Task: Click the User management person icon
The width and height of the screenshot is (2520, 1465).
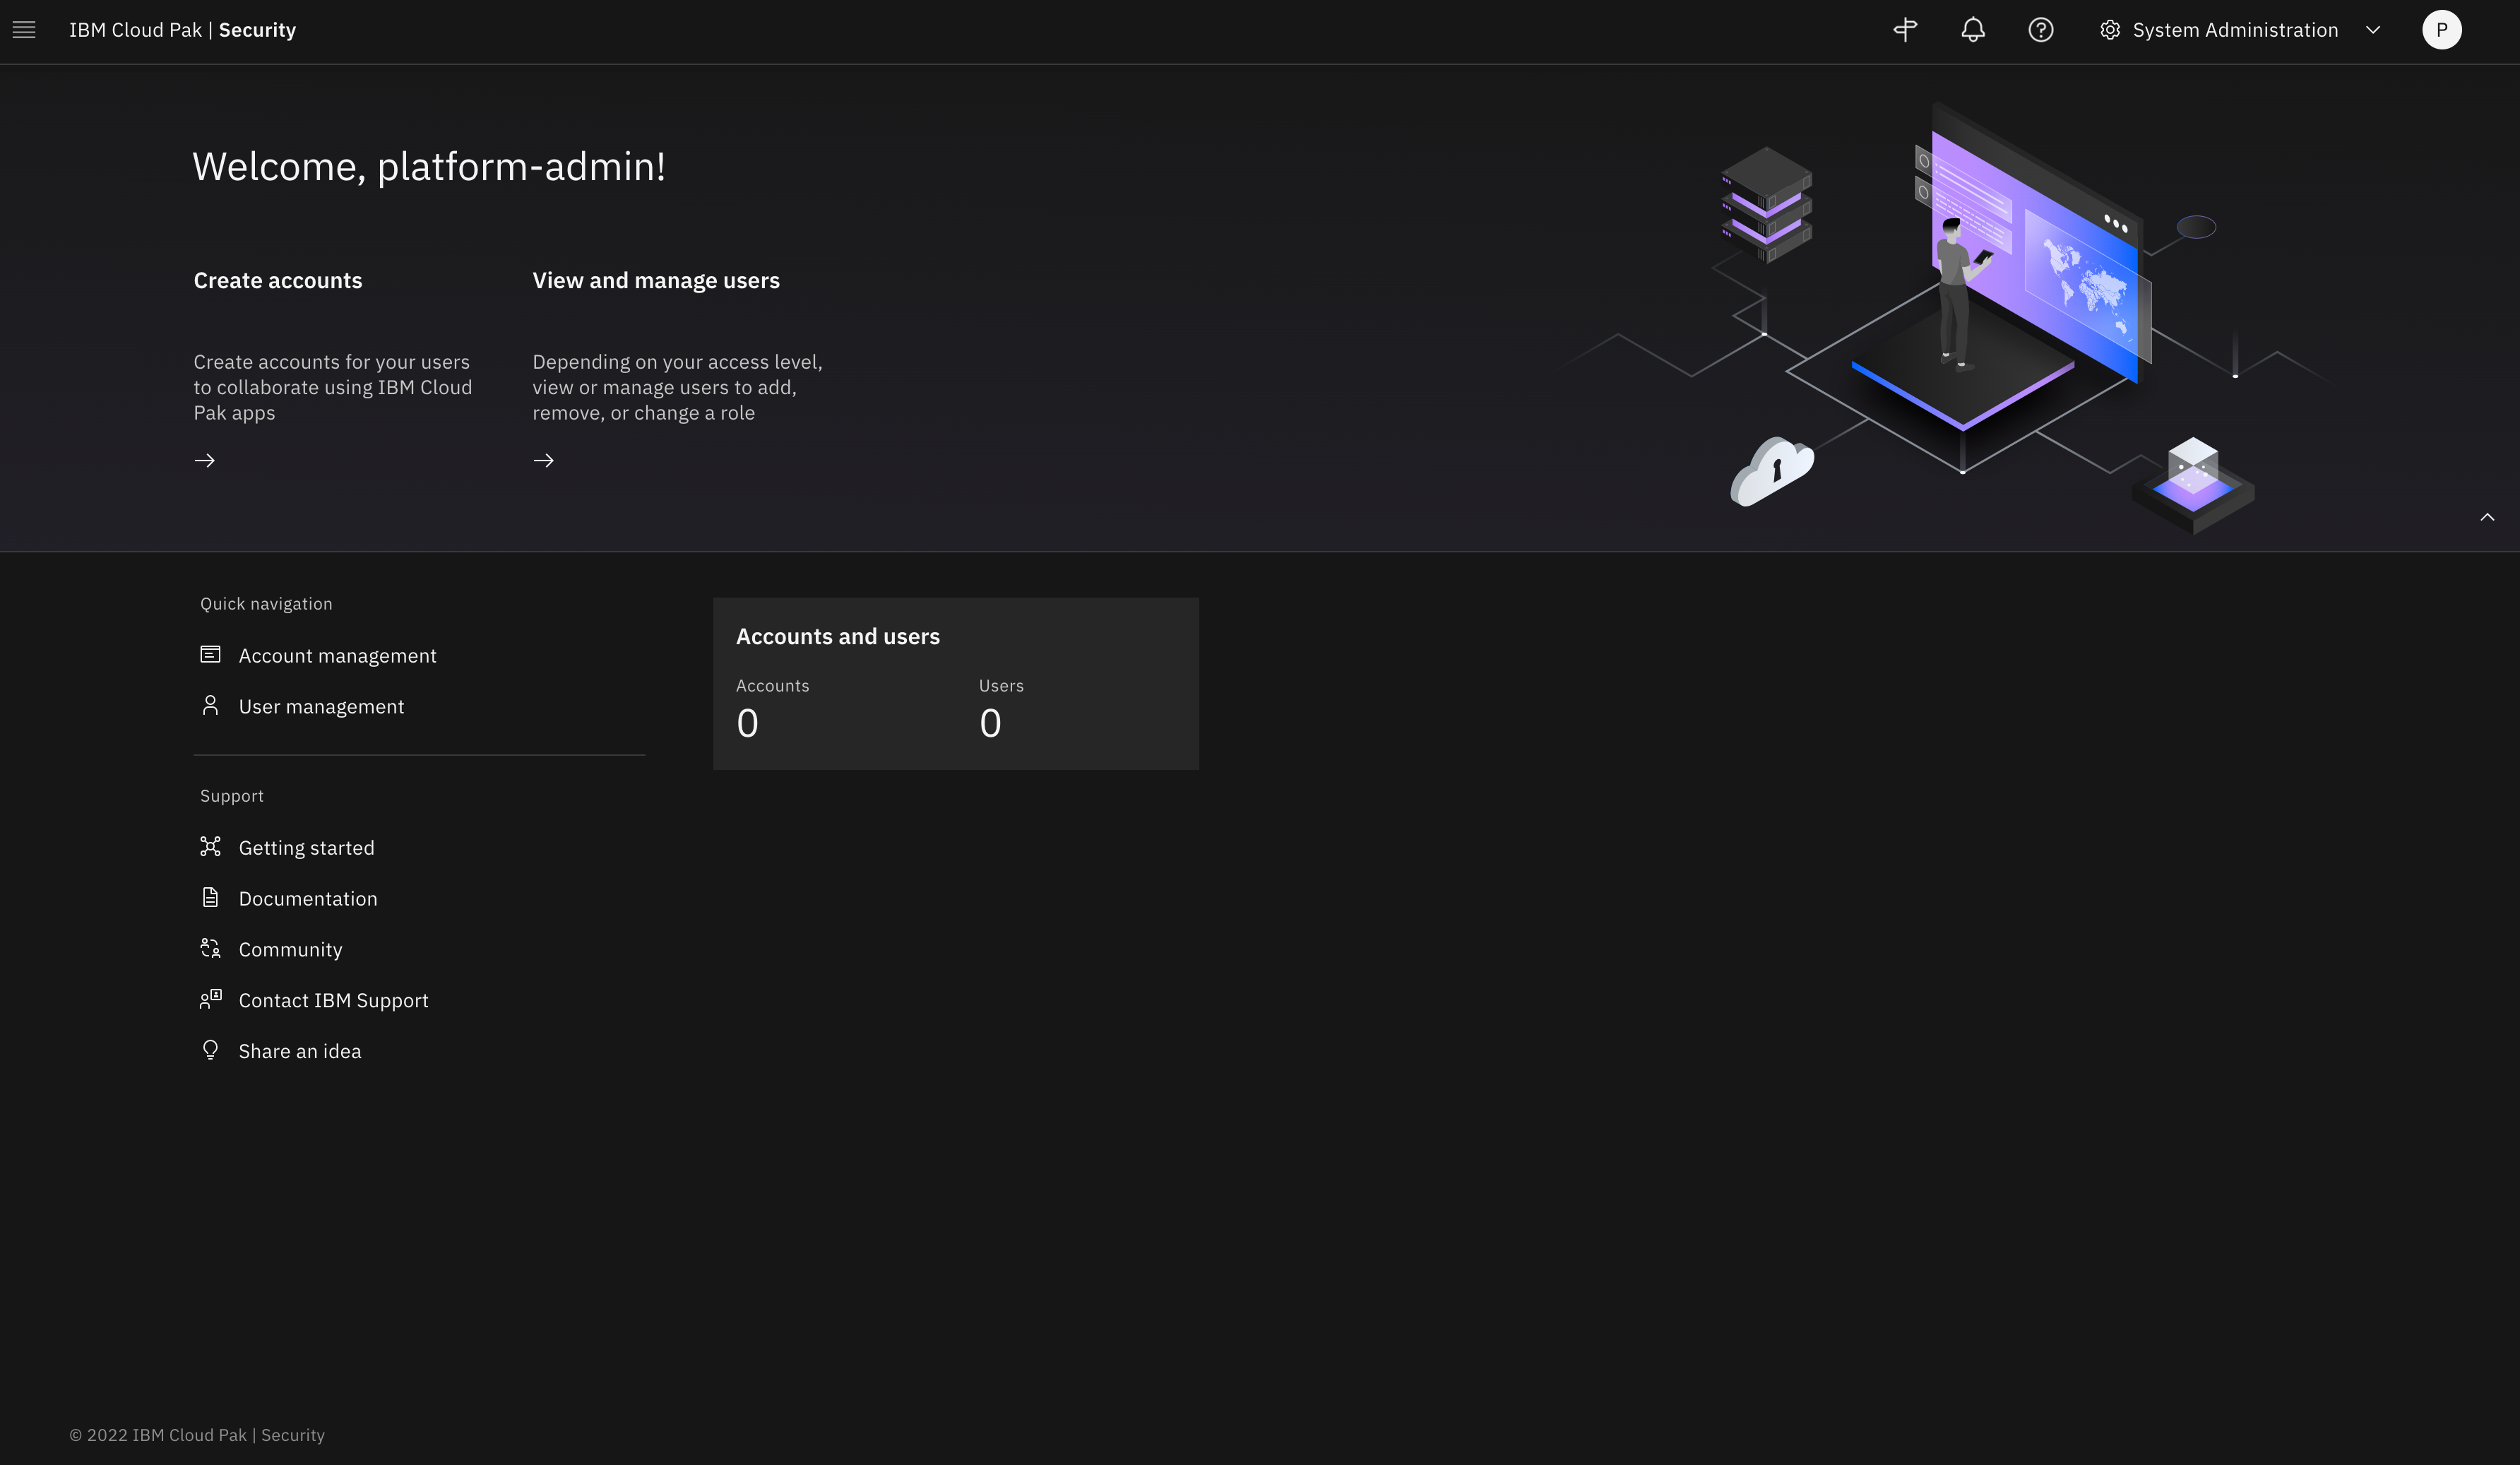Action: (210, 705)
